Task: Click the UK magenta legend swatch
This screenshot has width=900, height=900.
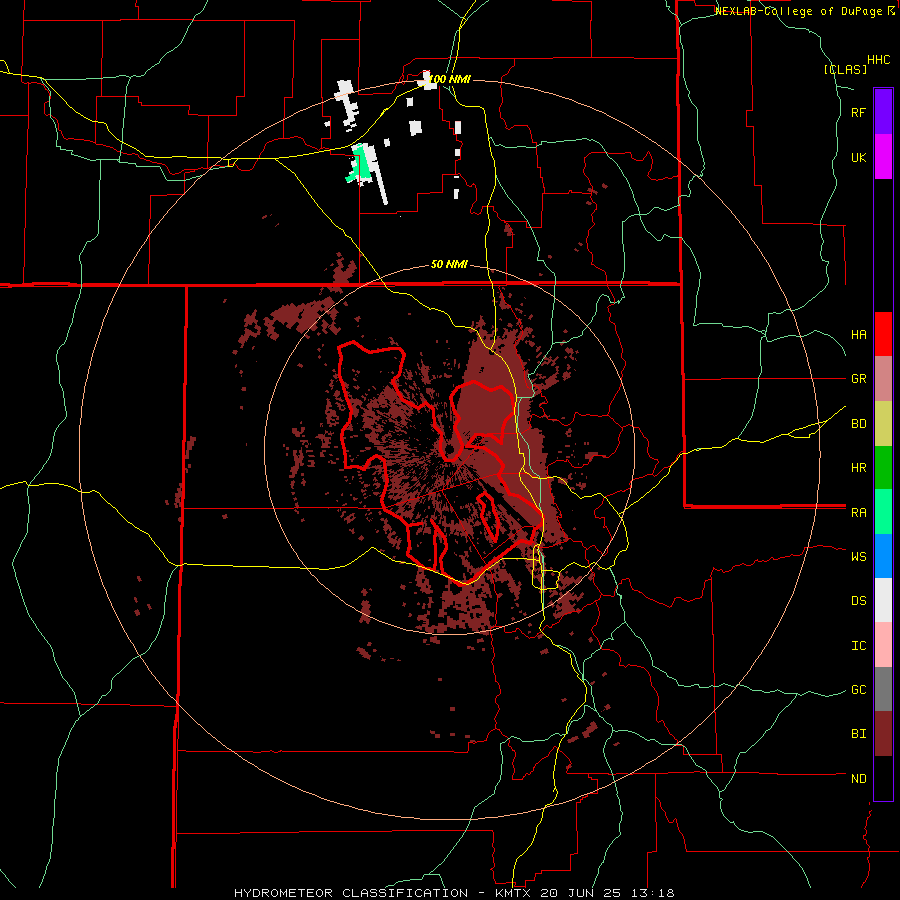Action: (x=883, y=157)
